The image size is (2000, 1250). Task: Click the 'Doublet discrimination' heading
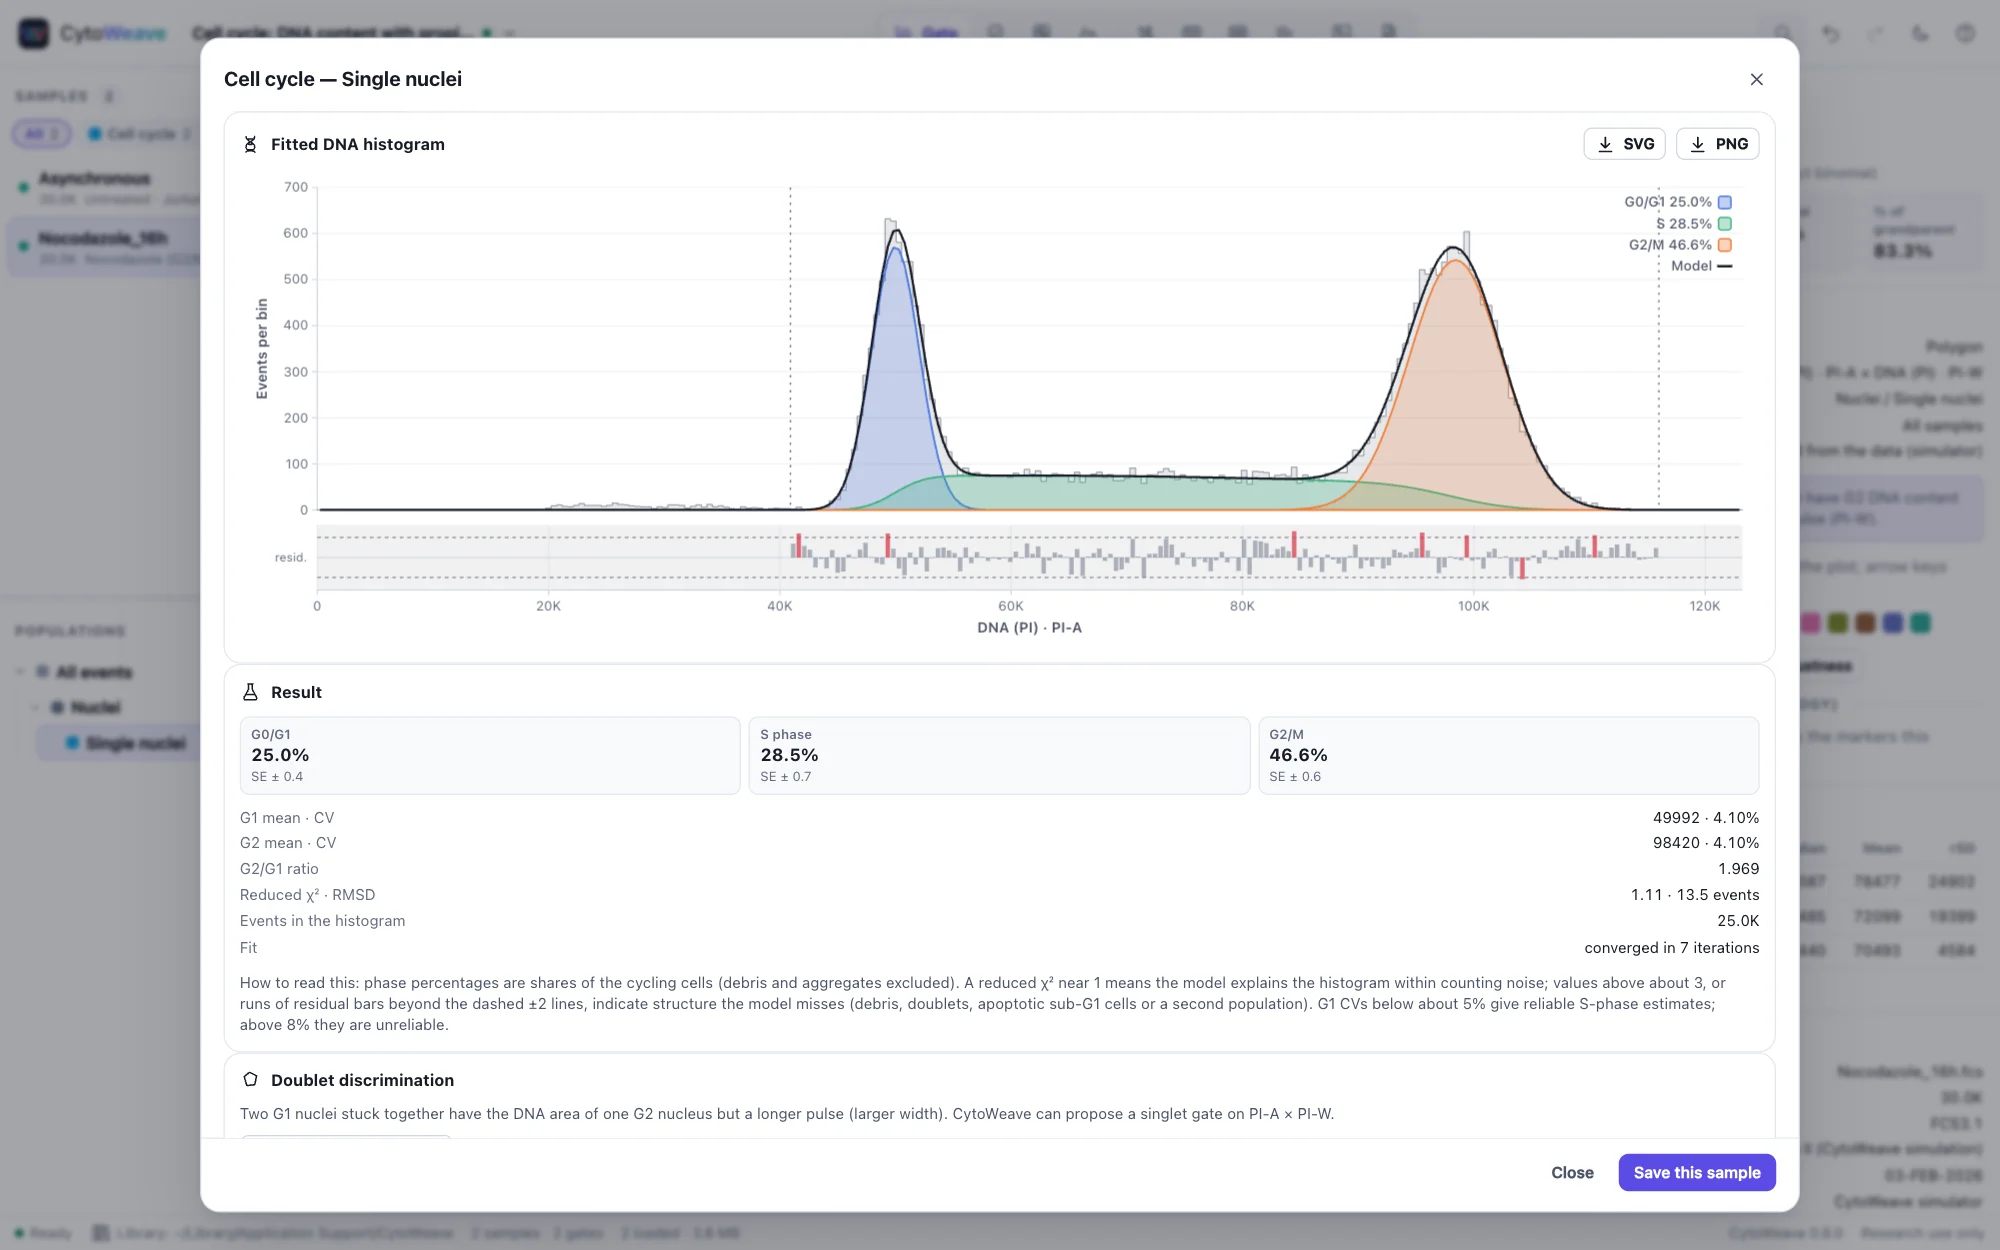pyautogui.click(x=362, y=1080)
